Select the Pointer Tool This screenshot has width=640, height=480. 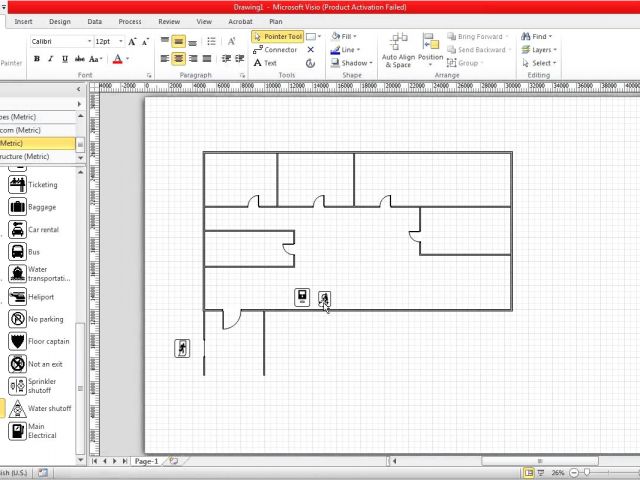pos(277,37)
